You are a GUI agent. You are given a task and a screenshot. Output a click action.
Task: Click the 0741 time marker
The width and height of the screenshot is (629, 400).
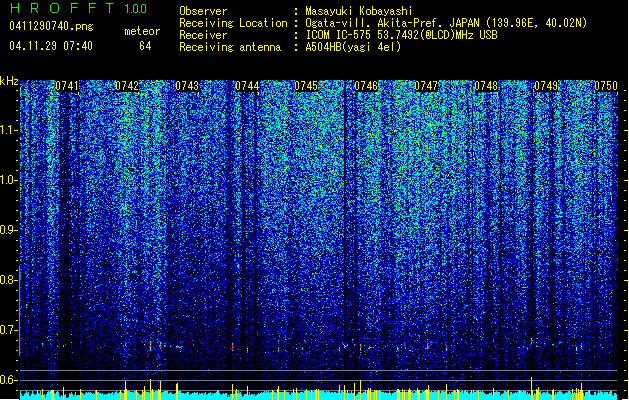click(67, 86)
